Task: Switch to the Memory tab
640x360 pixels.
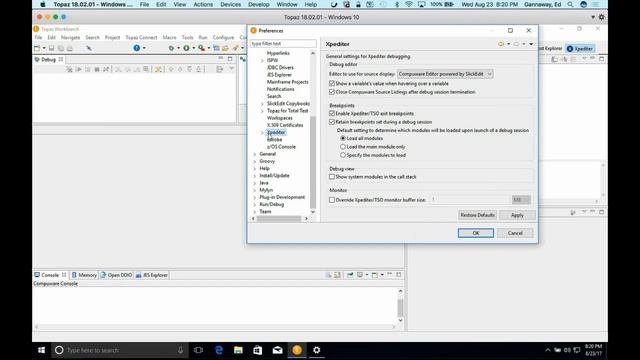Action: (84, 275)
